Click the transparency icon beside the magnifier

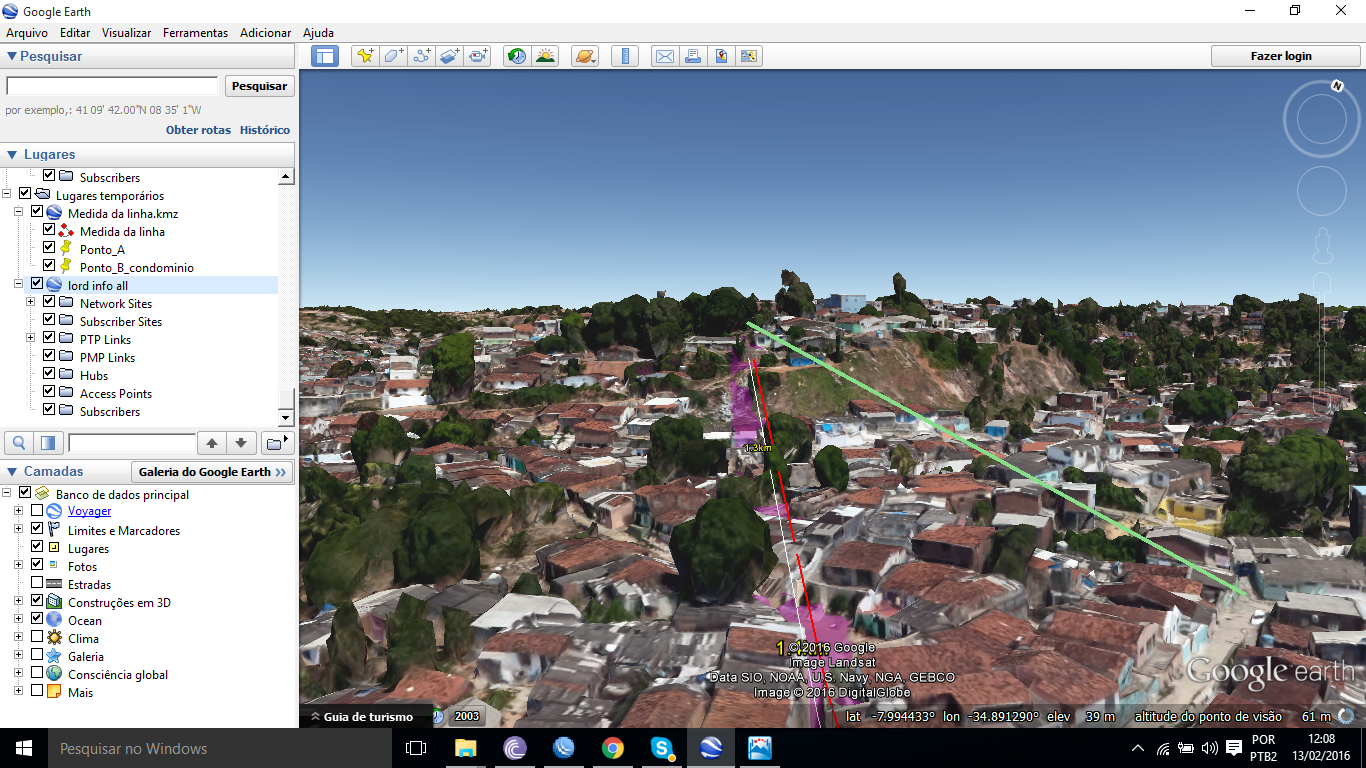[47, 442]
